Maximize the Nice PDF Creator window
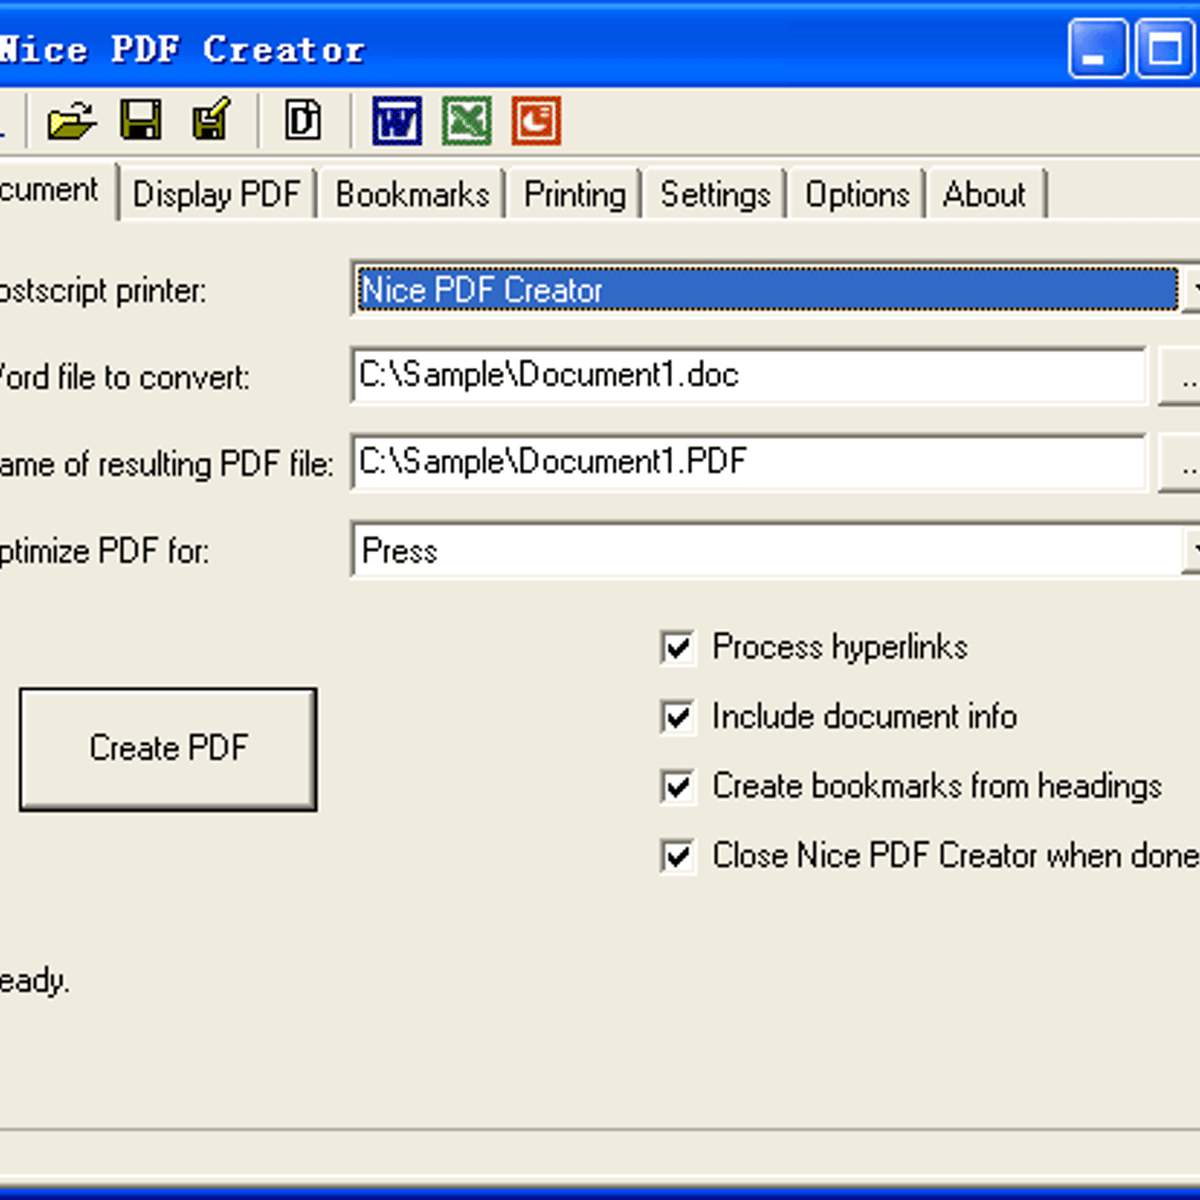 click(1165, 49)
